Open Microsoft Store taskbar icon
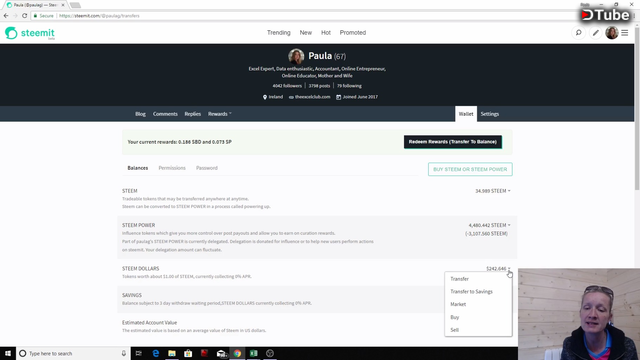 (188, 353)
